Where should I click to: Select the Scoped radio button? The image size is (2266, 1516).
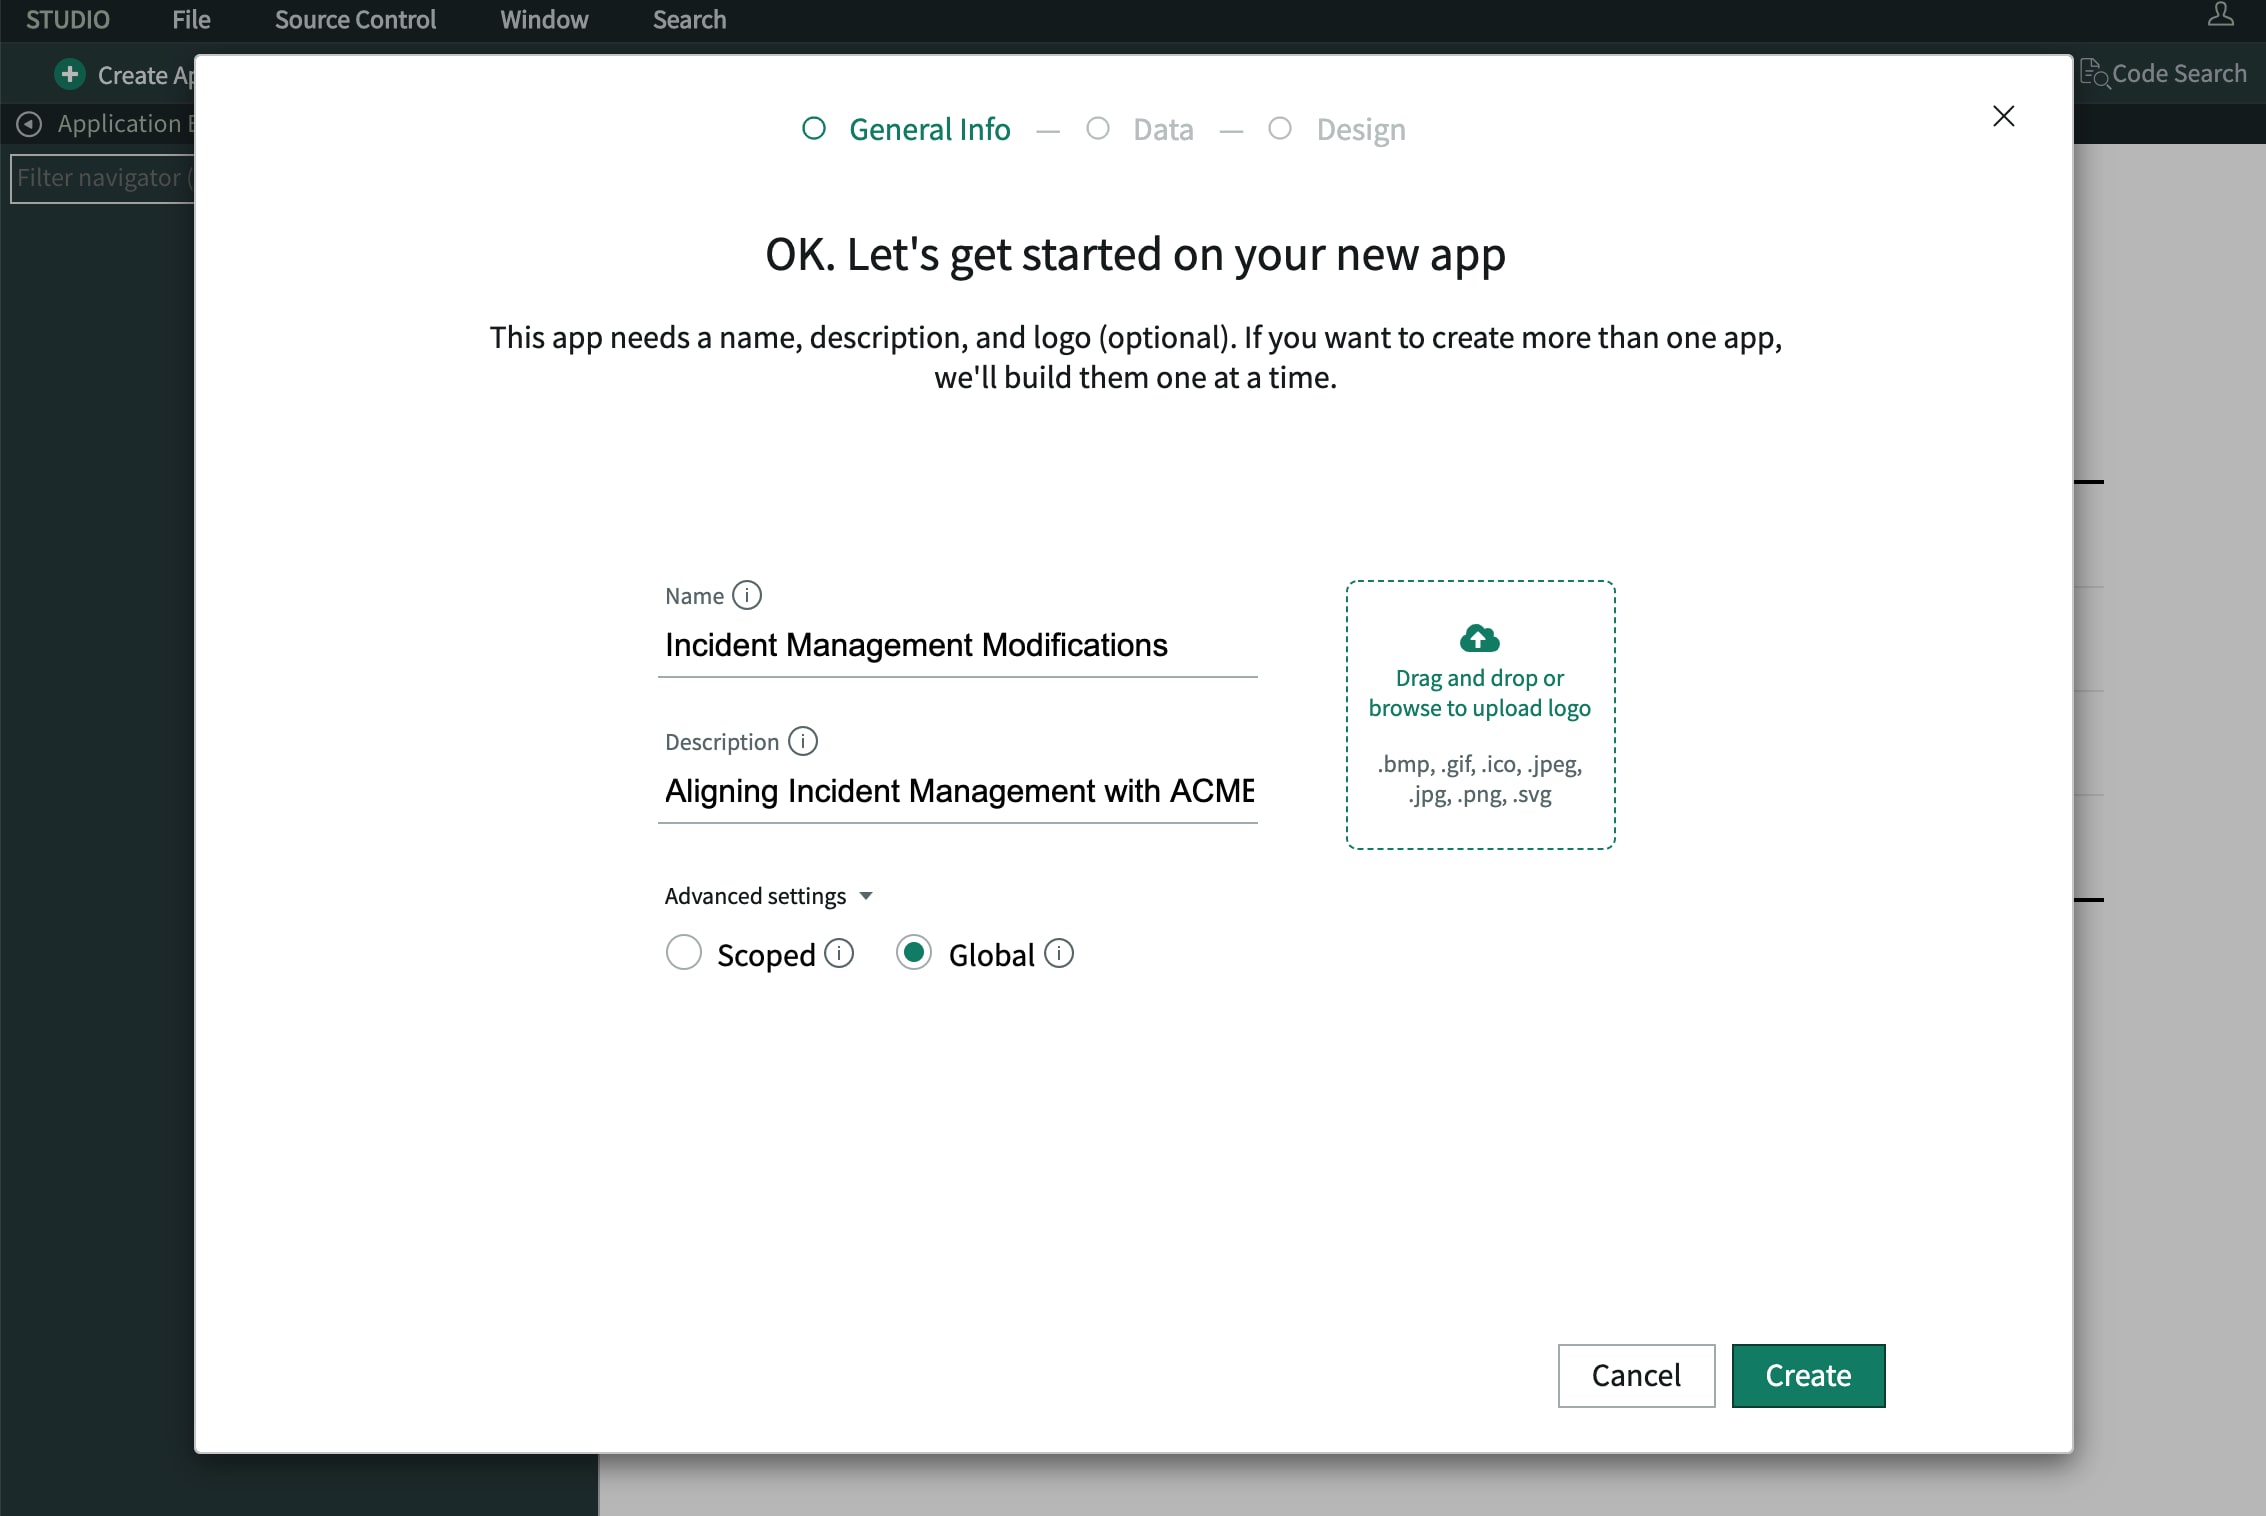684,953
